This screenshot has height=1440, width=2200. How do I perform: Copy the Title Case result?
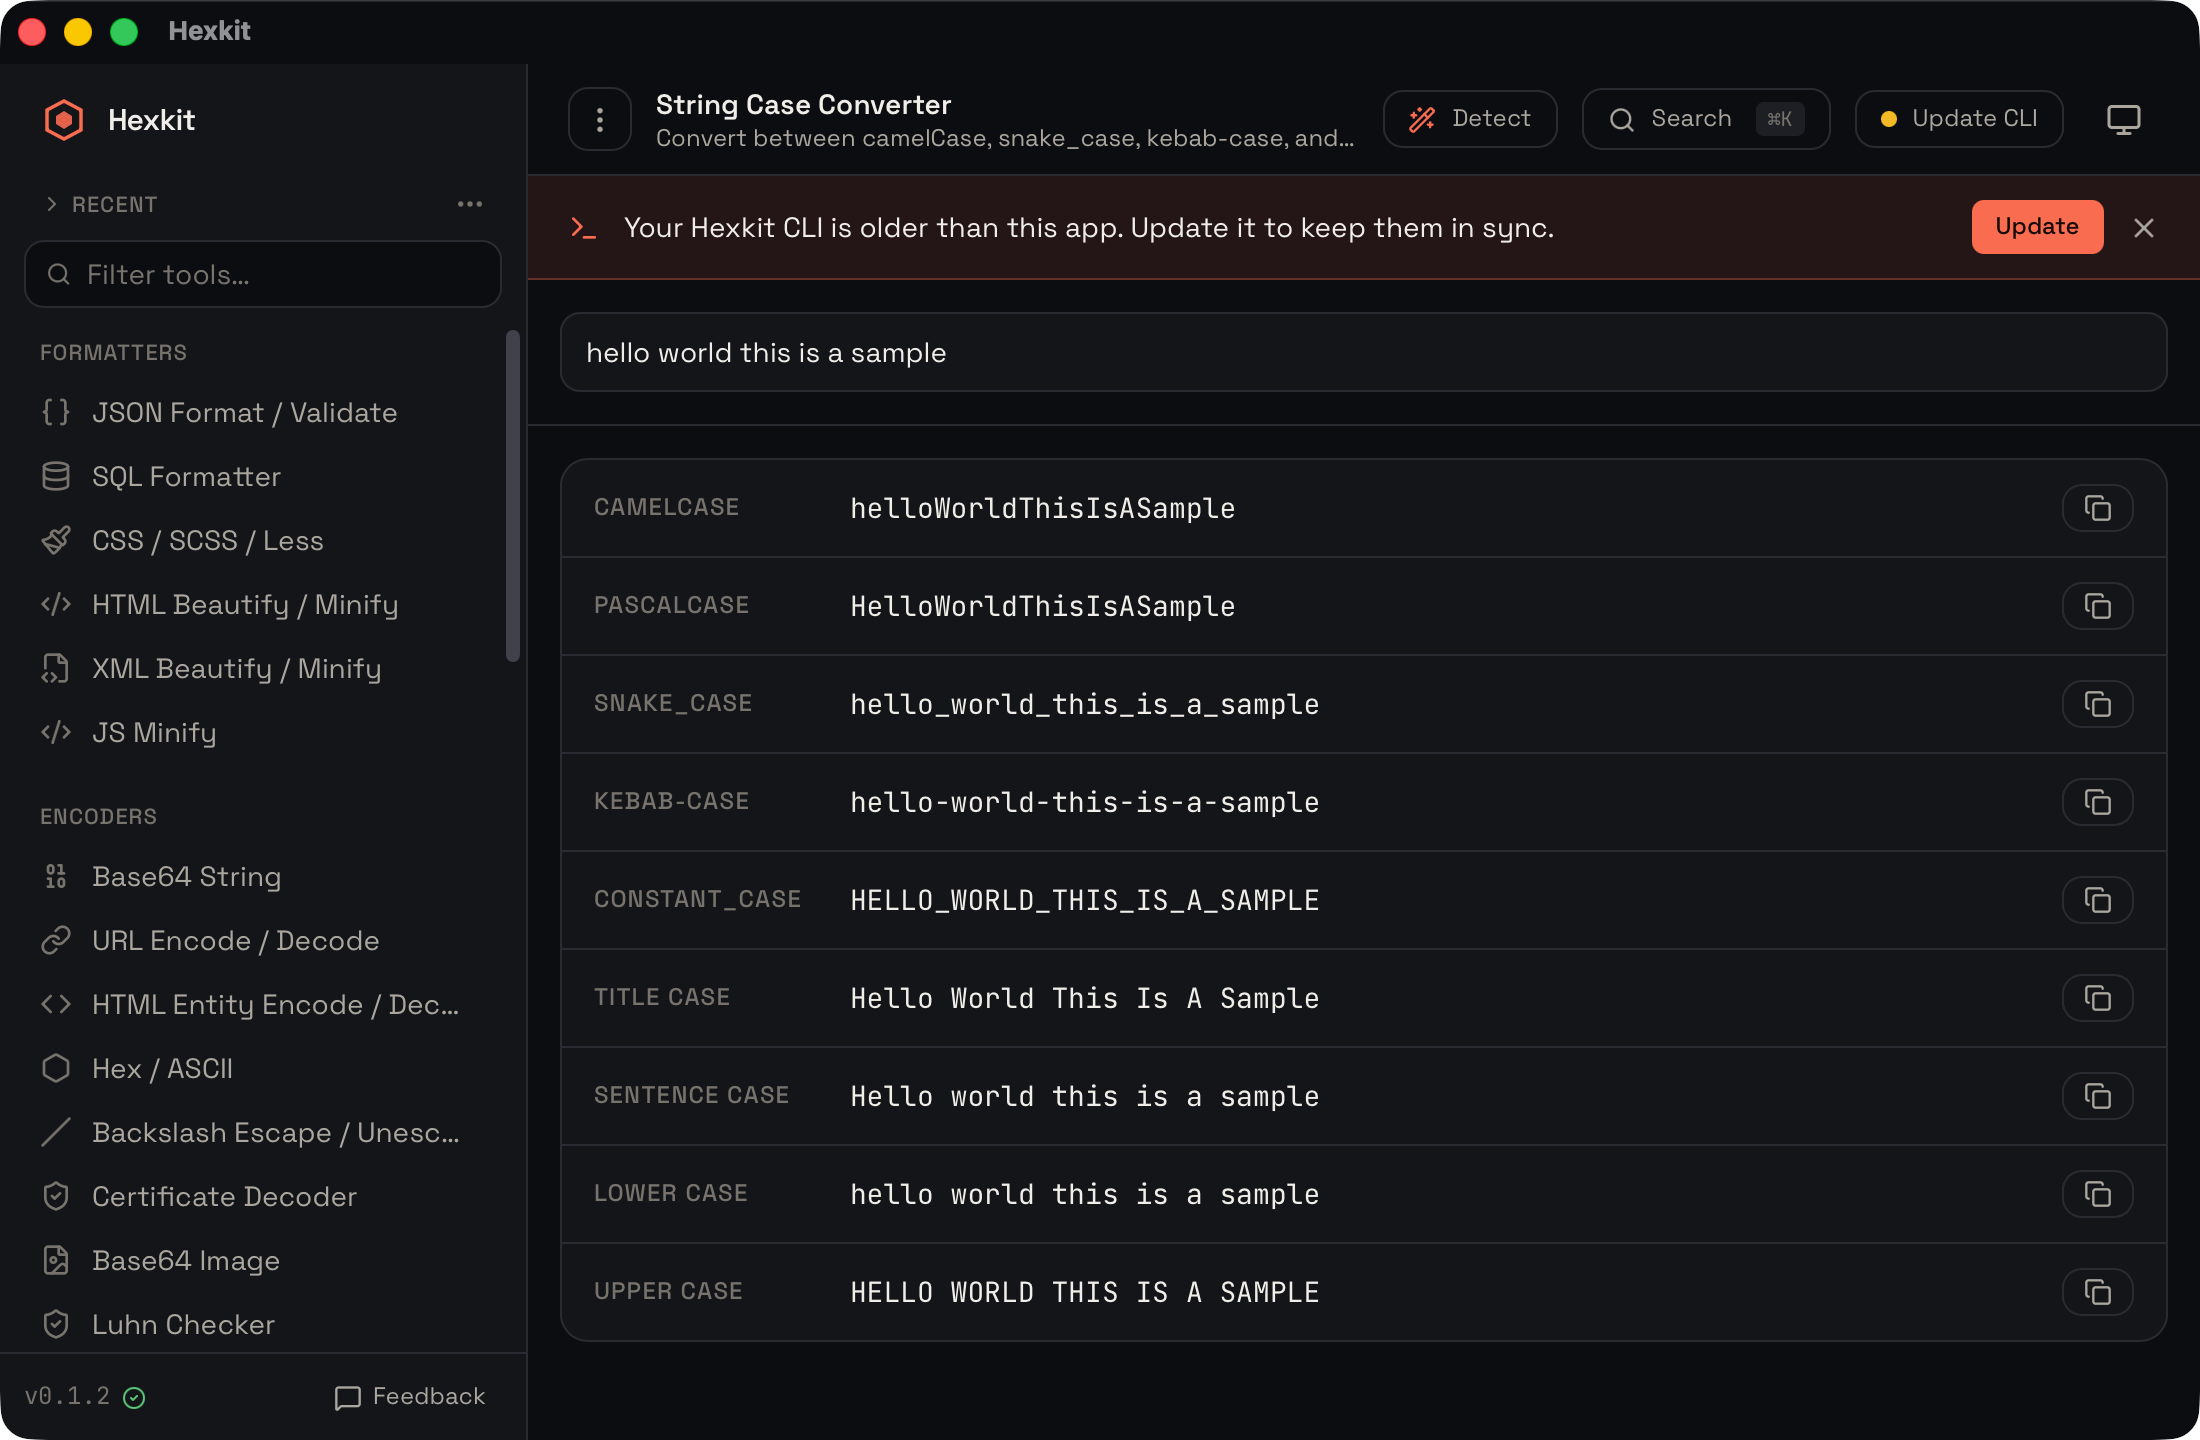(x=2097, y=998)
